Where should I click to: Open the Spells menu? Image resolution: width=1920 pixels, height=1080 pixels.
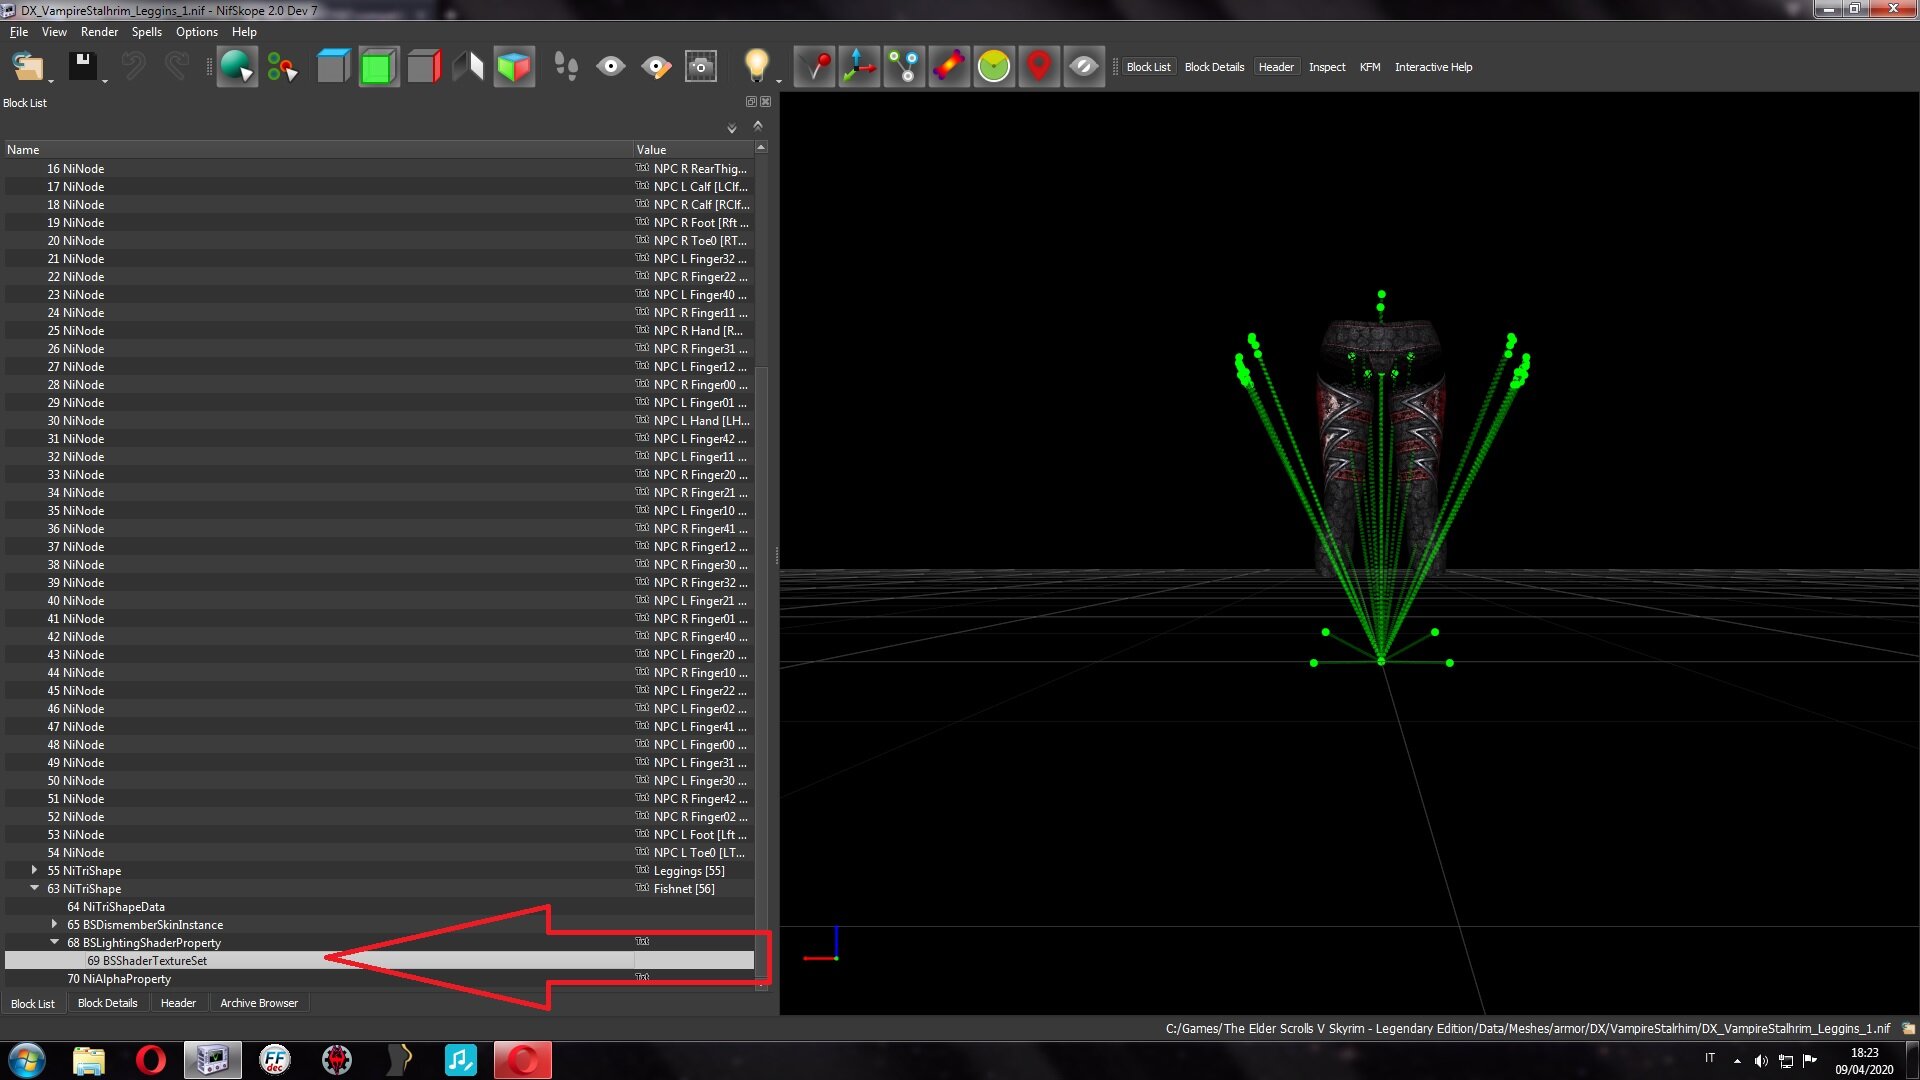(146, 32)
